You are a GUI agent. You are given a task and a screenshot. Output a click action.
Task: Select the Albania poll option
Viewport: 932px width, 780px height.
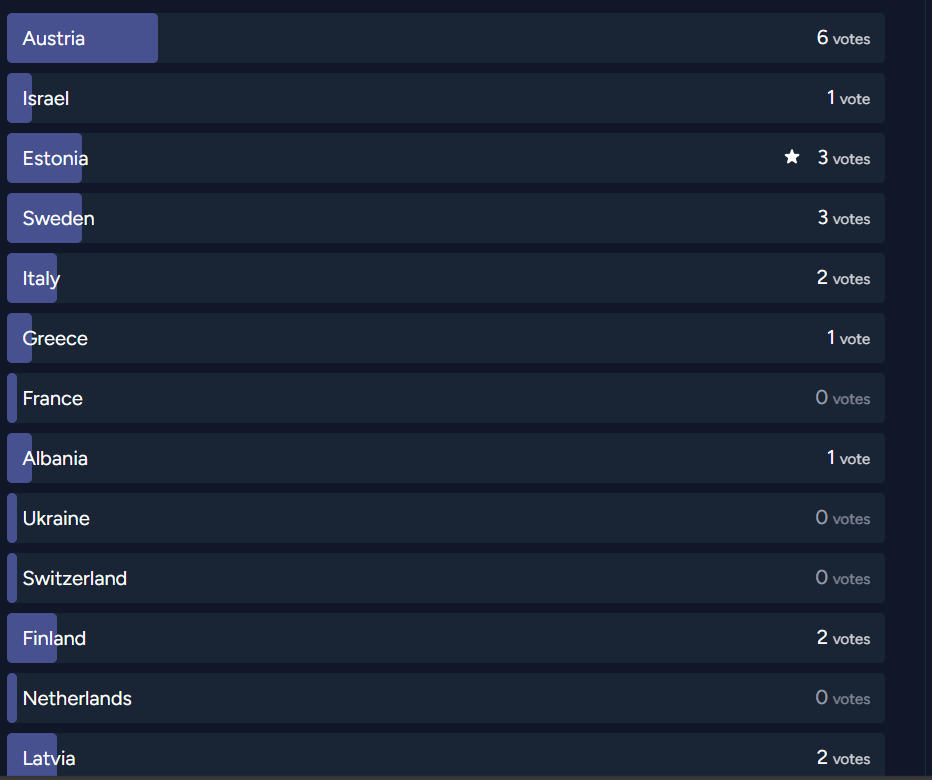446,458
